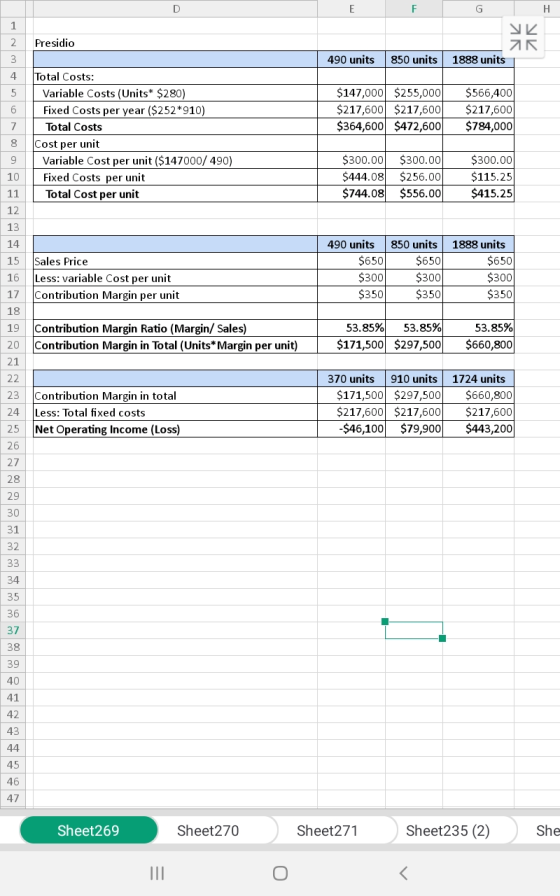Select column G header

click(478, 9)
